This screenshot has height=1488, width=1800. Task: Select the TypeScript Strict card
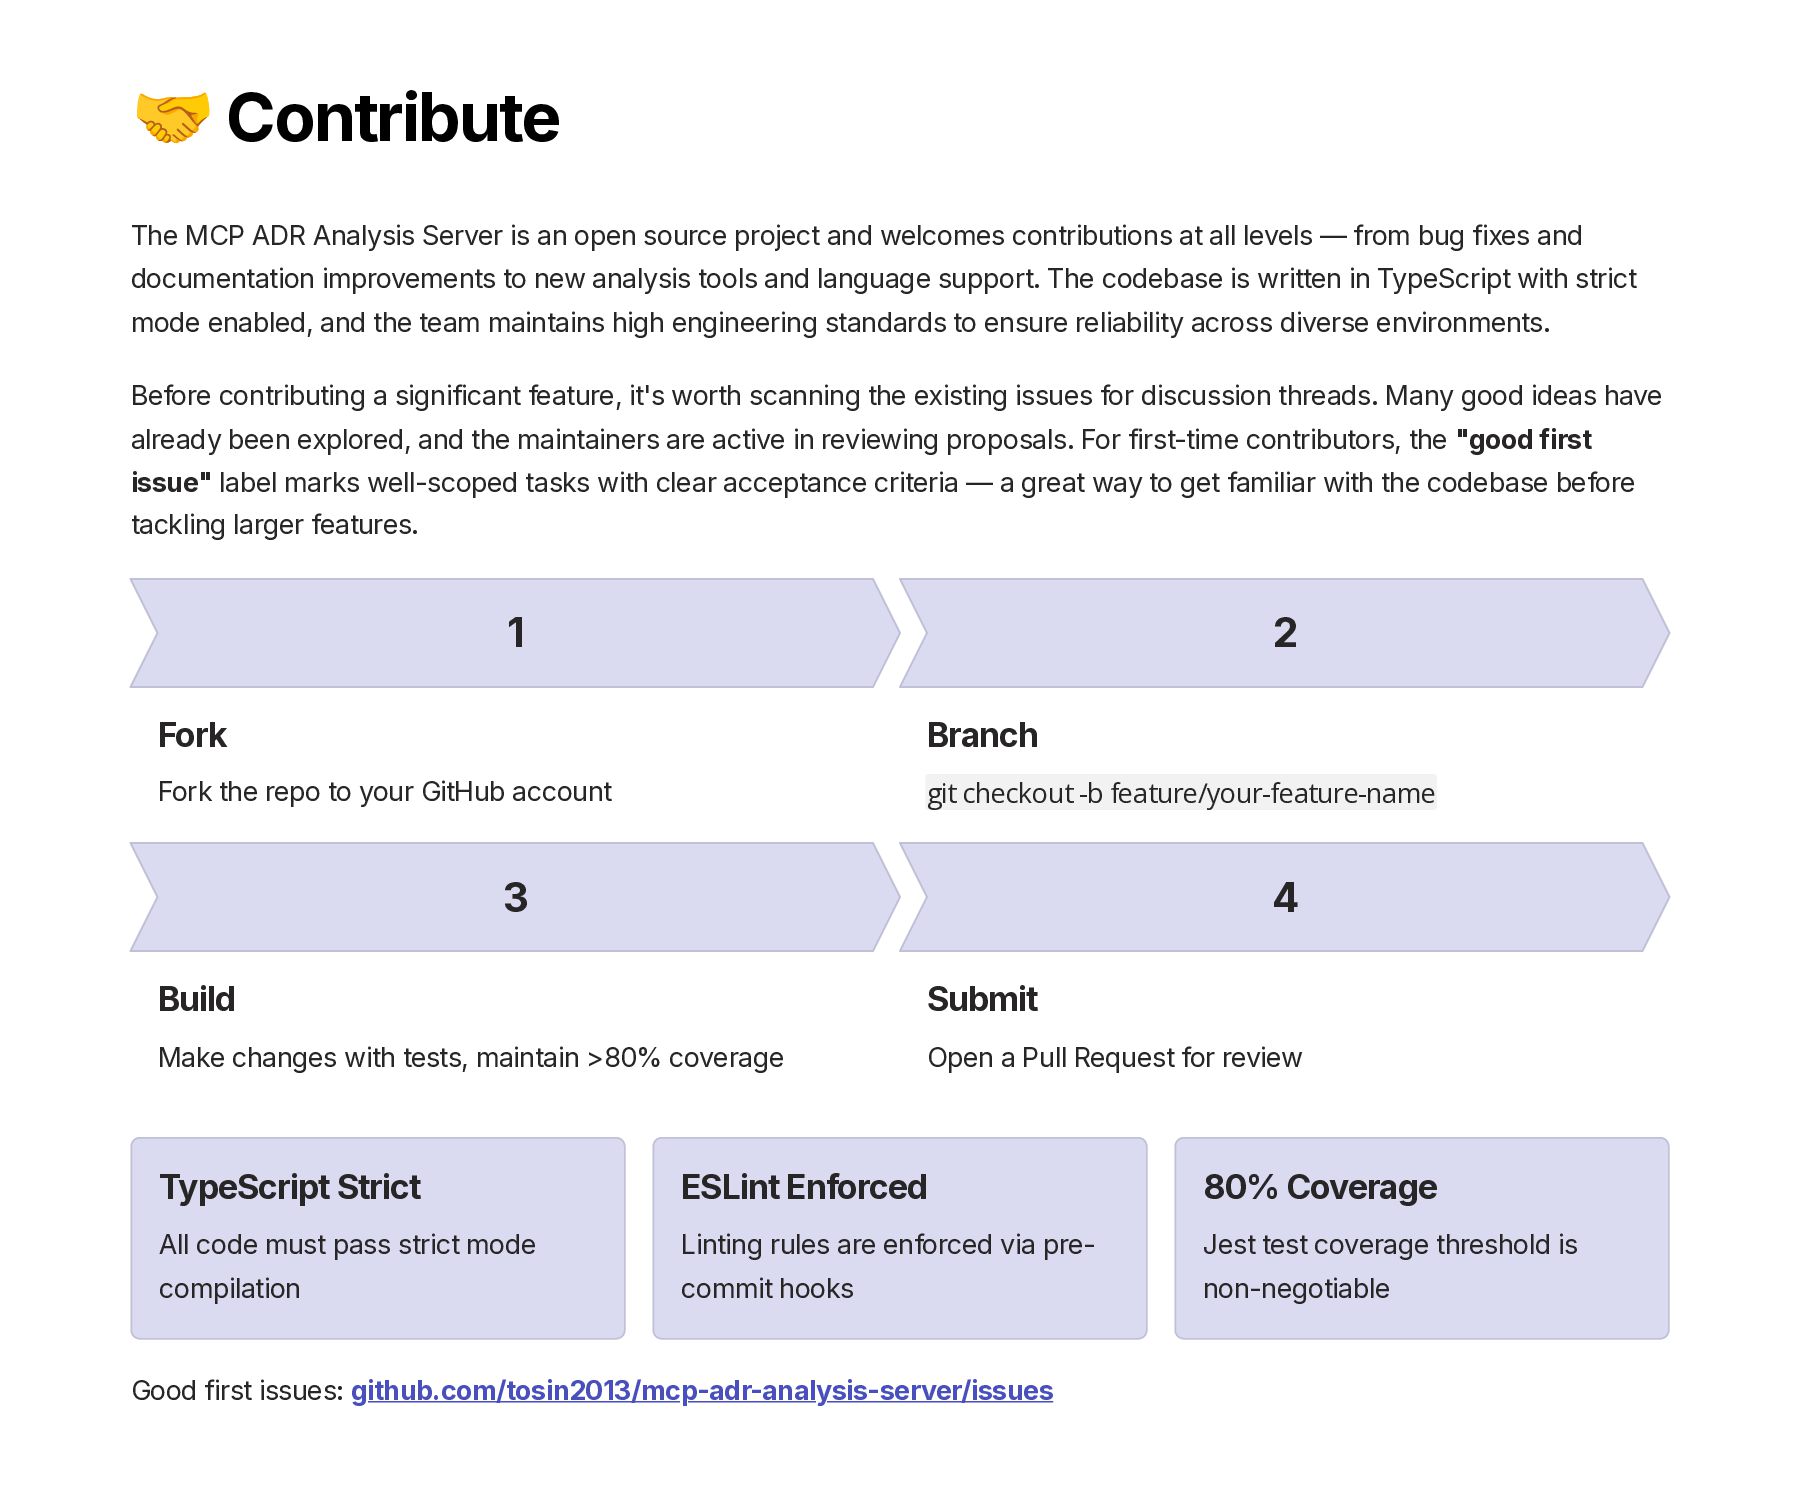[378, 1238]
